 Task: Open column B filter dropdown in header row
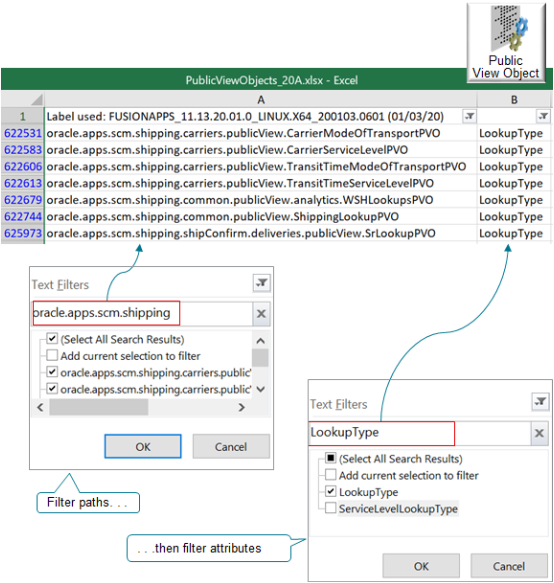tap(543, 116)
